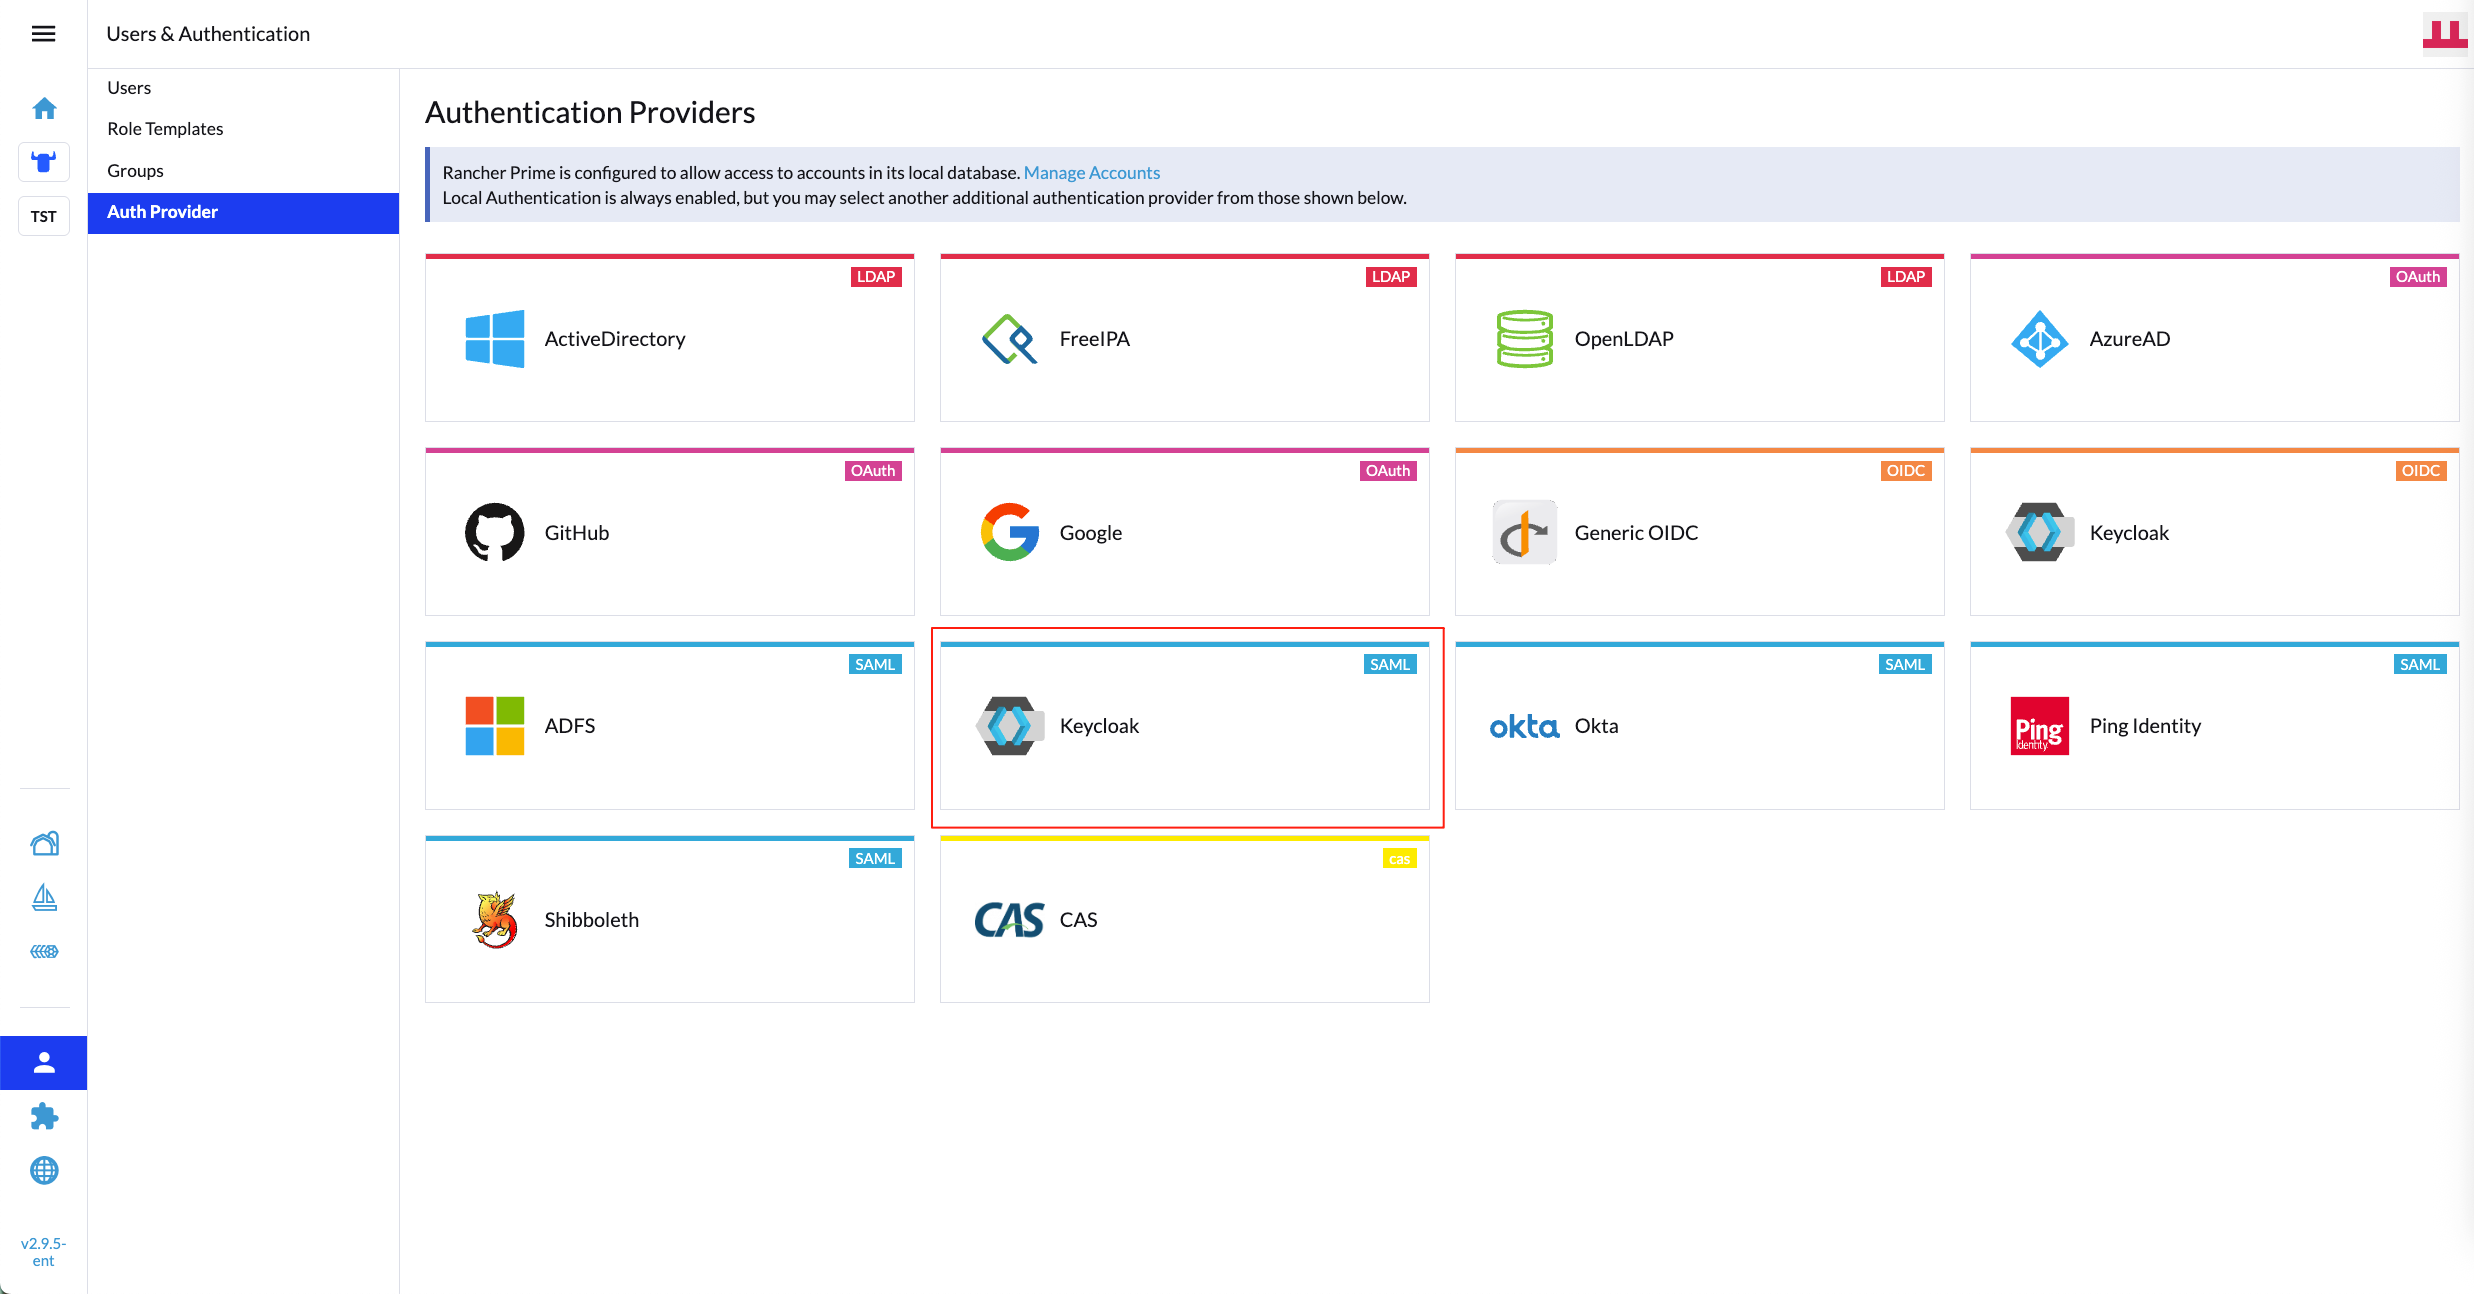Open Global Settings globe icon
The image size is (2474, 1294).
click(44, 1170)
